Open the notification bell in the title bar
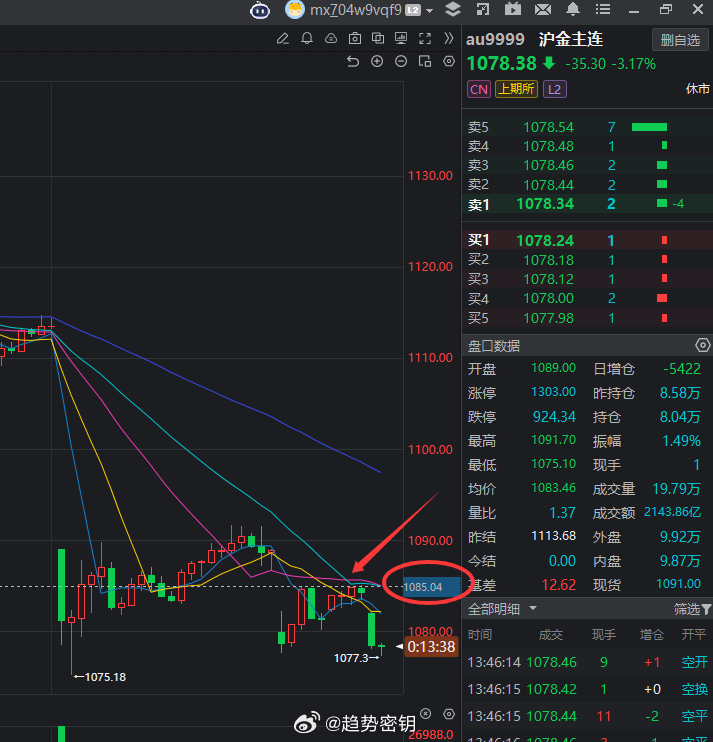The image size is (713, 742). pos(572,9)
